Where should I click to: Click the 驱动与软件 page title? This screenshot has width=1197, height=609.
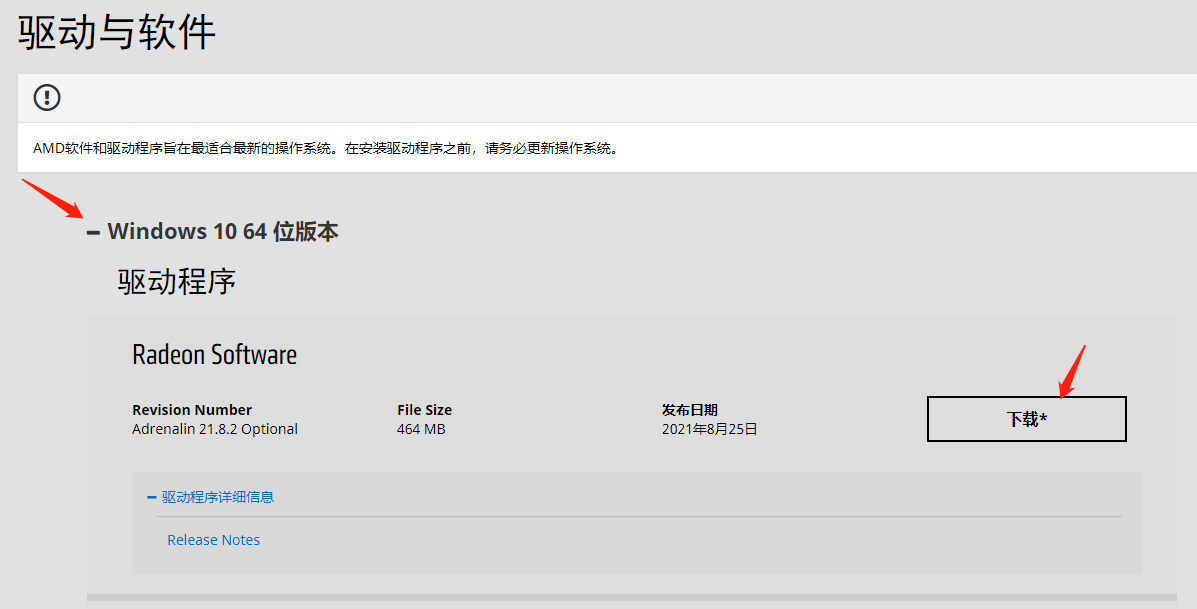point(117,33)
